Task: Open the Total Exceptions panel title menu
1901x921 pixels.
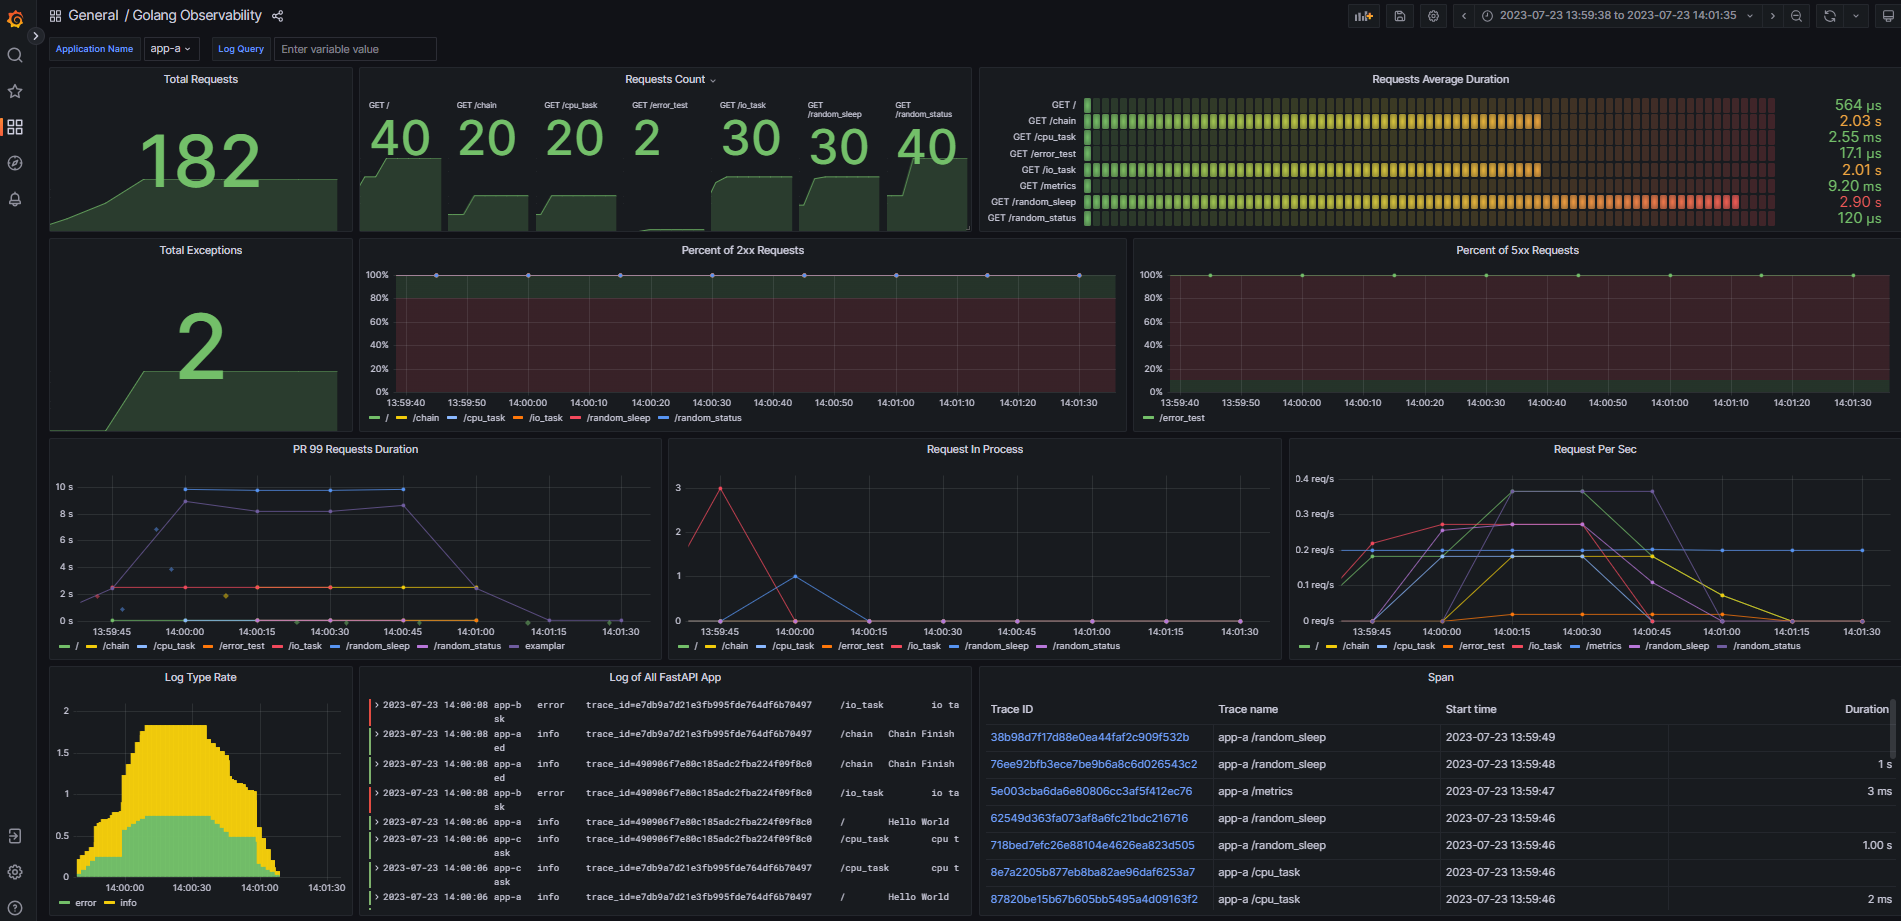Action: pos(201,250)
